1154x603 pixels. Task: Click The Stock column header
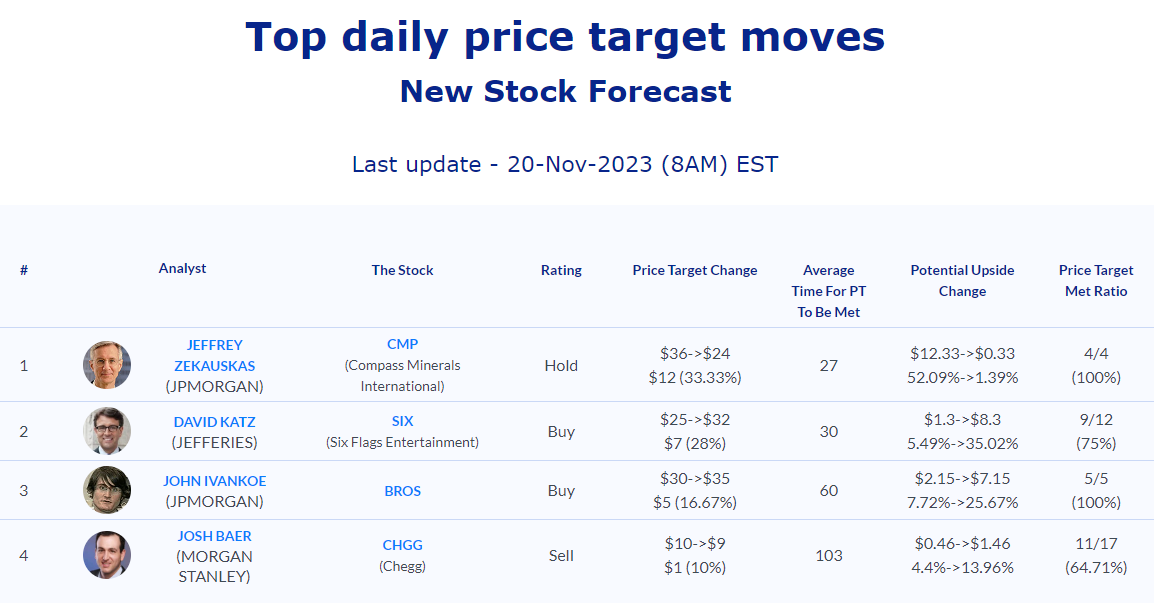click(x=403, y=270)
